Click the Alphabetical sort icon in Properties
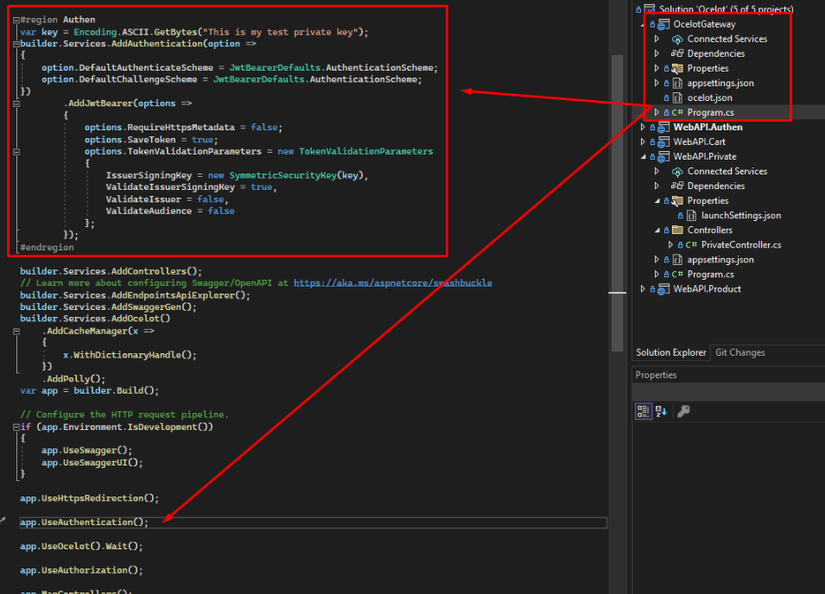This screenshot has width=825, height=594. pos(661,411)
